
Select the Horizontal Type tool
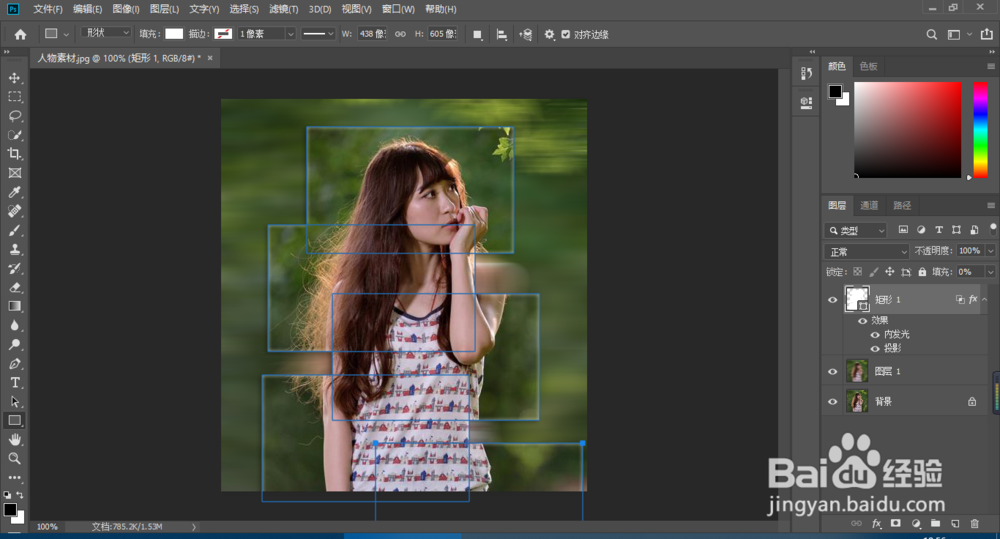click(x=14, y=383)
